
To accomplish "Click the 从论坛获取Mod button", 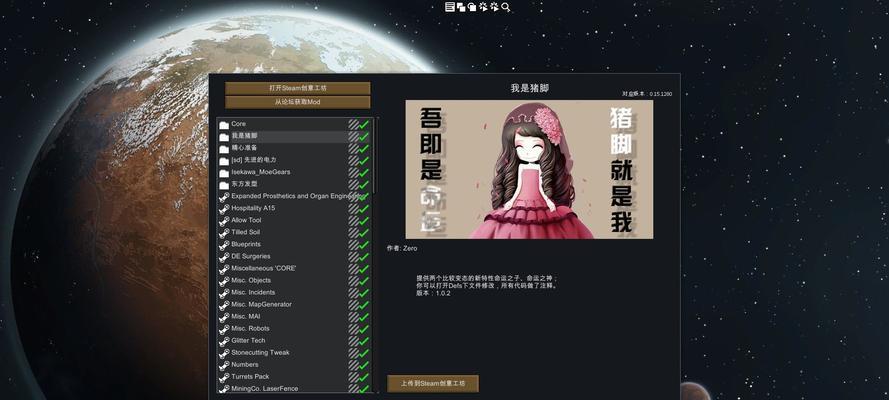I will pos(297,102).
